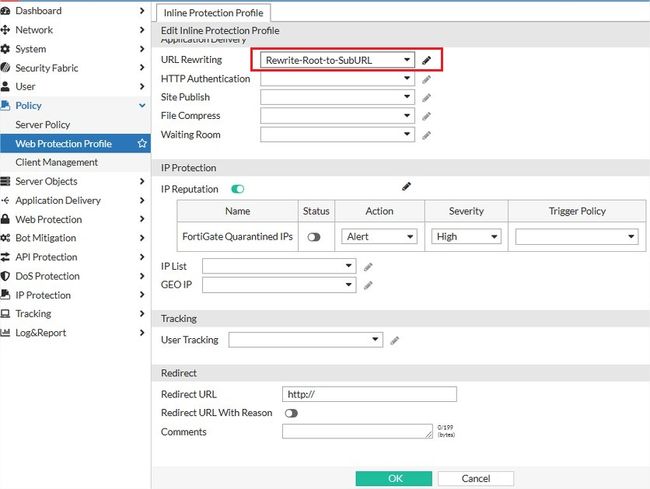The height and width of the screenshot is (489, 650).
Task: Click the Log&Report chart icon
Action: click(5, 333)
